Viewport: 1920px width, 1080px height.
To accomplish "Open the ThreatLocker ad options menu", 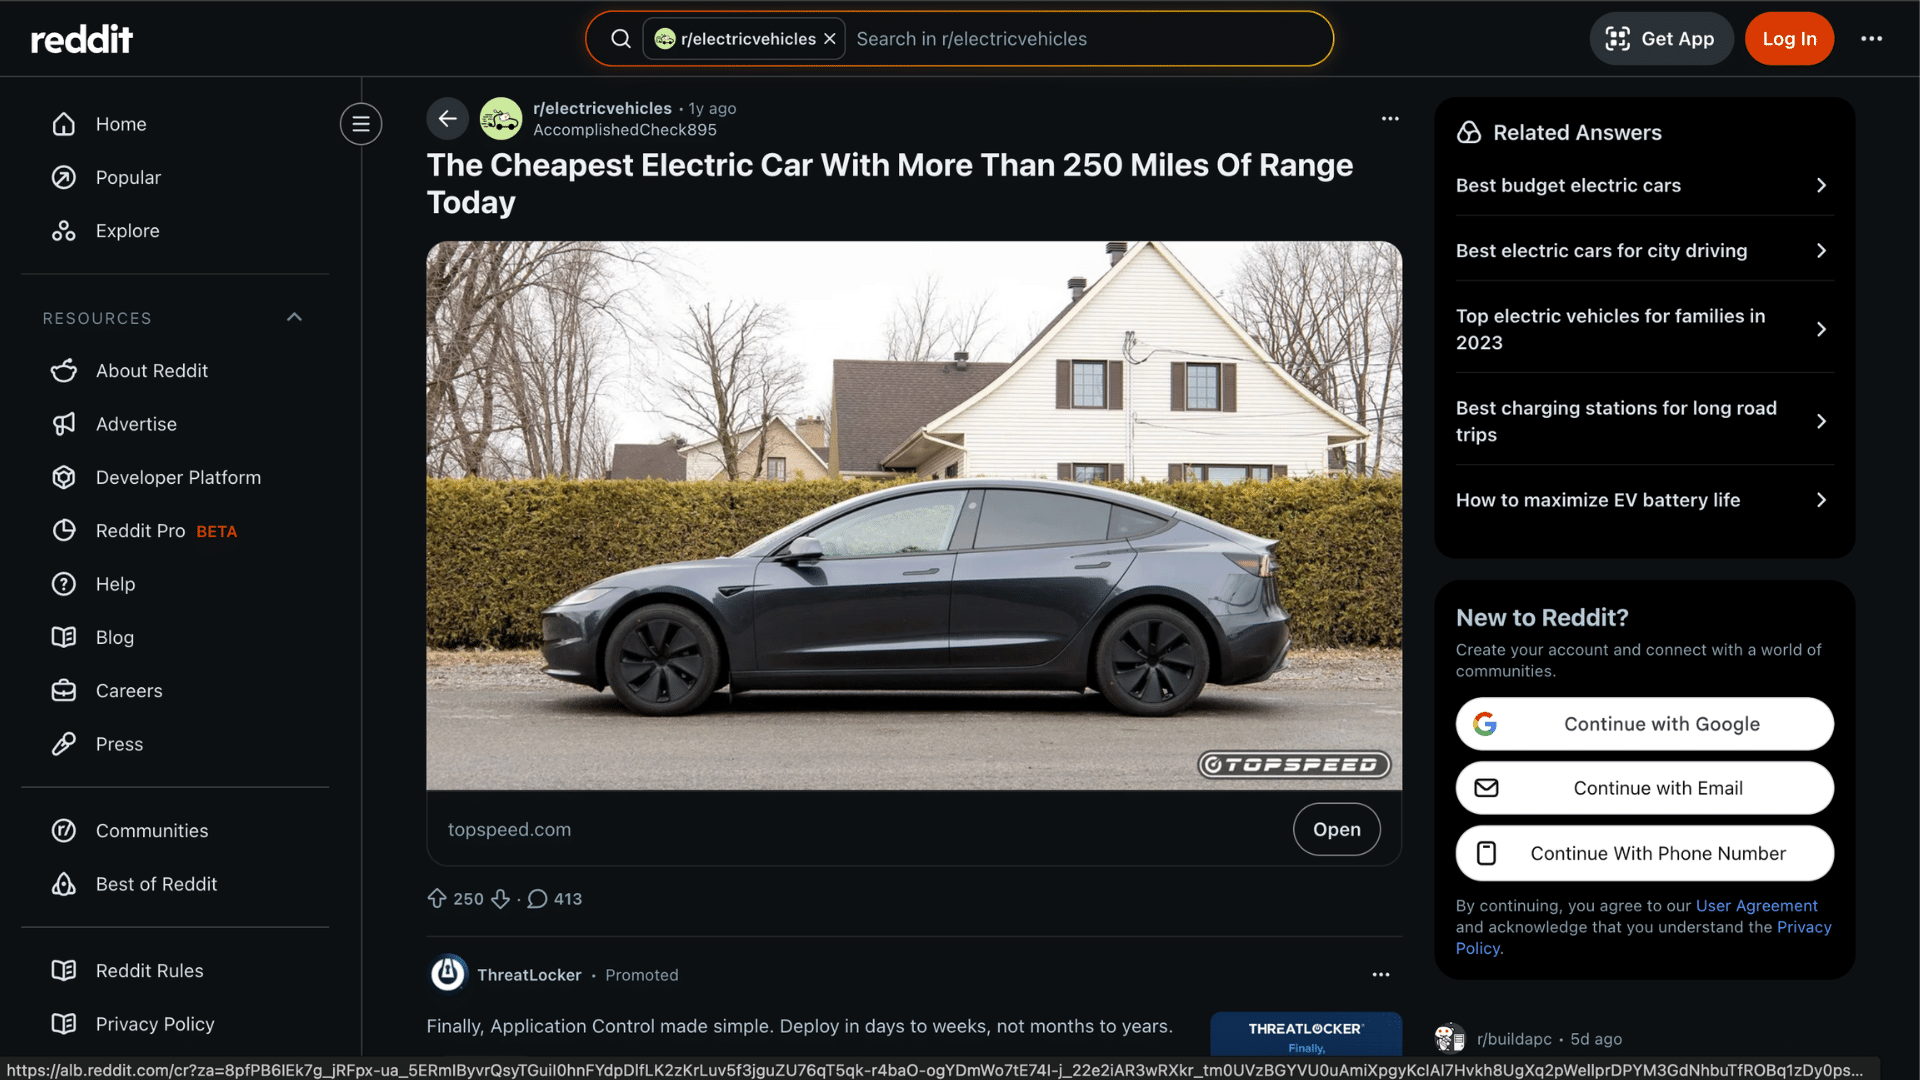I will (x=1381, y=975).
